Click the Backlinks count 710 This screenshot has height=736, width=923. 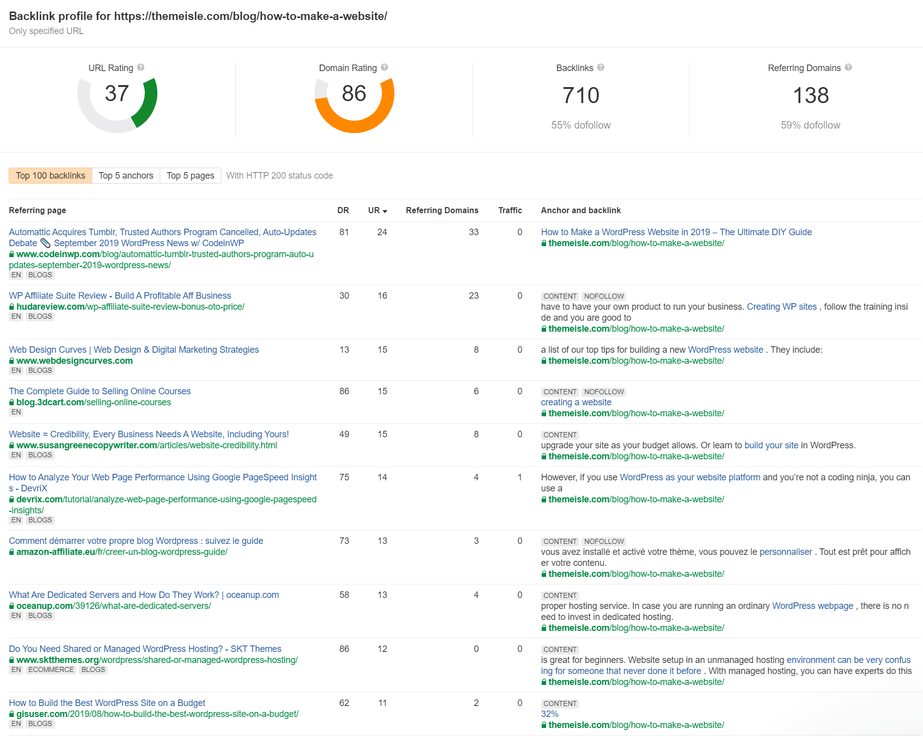coord(581,95)
